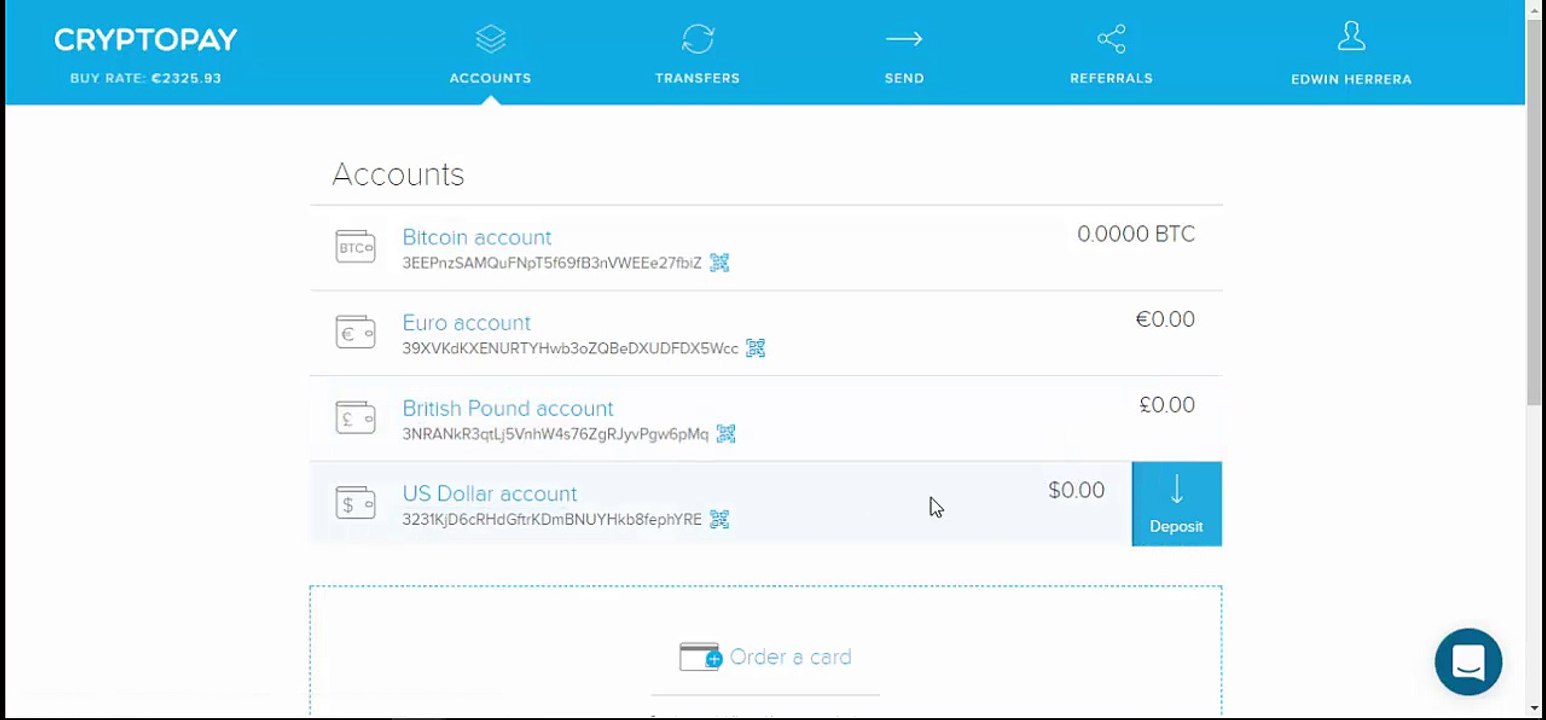1546x720 pixels.
Task: Open the ACCOUNTS tab
Action: click(490, 78)
